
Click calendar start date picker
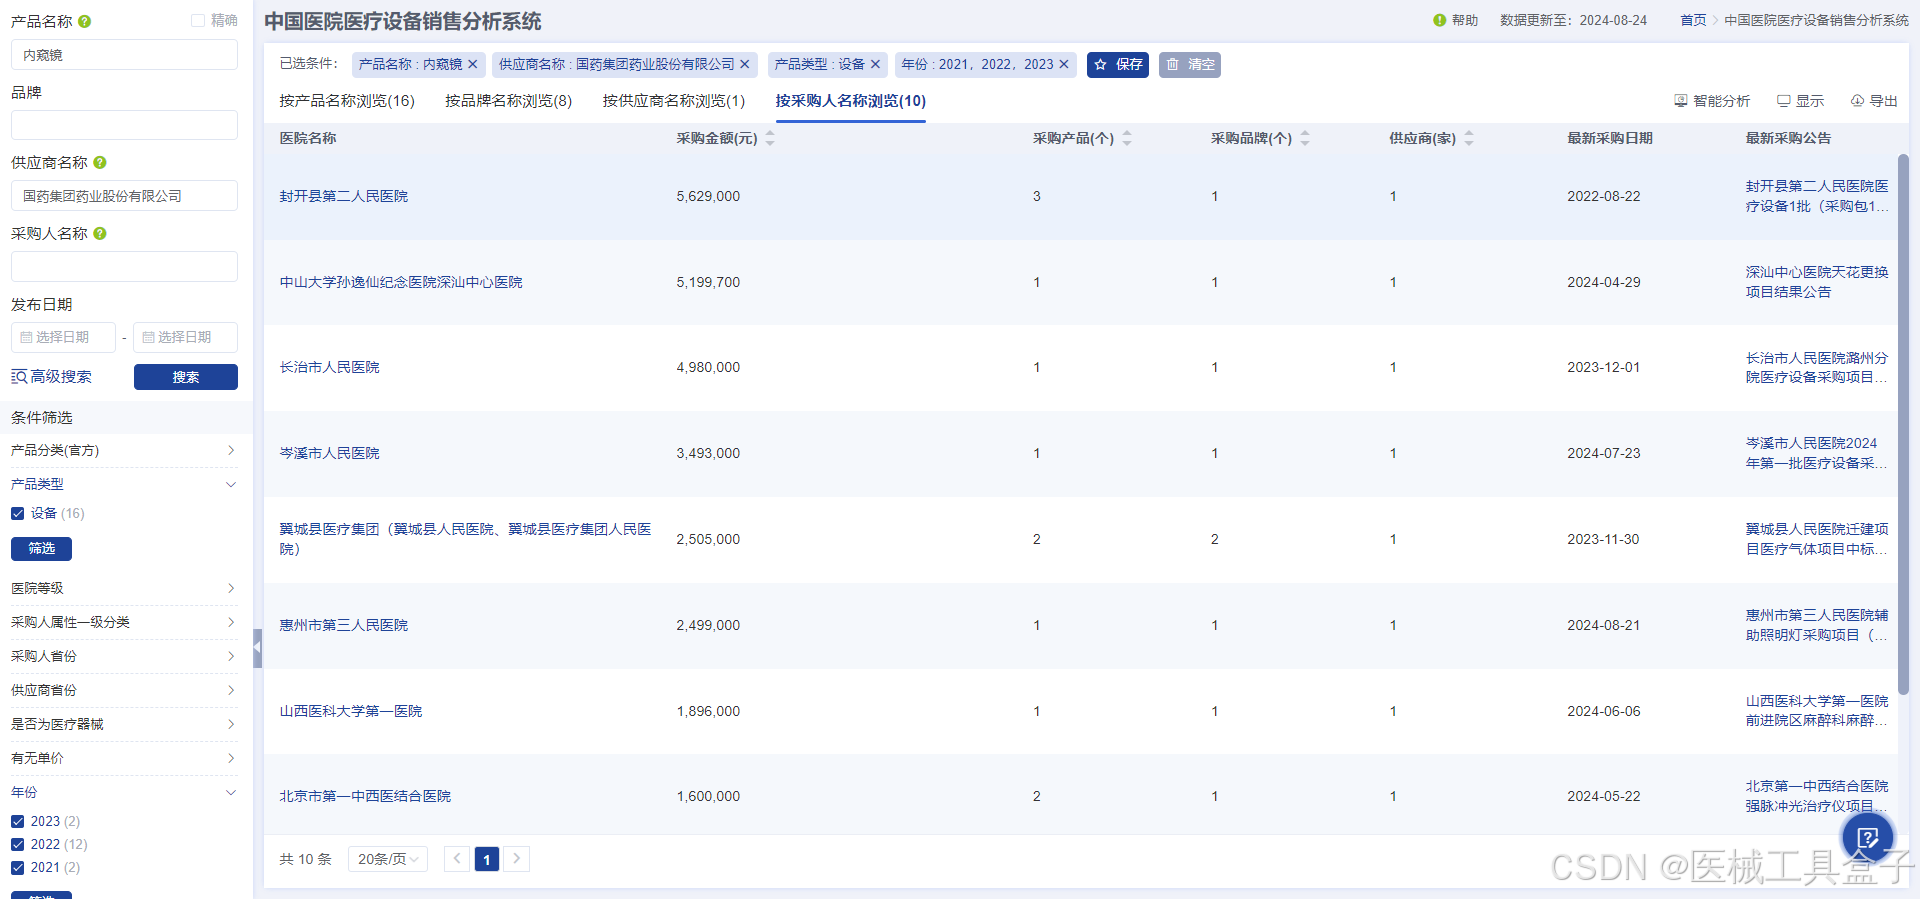tap(63, 337)
